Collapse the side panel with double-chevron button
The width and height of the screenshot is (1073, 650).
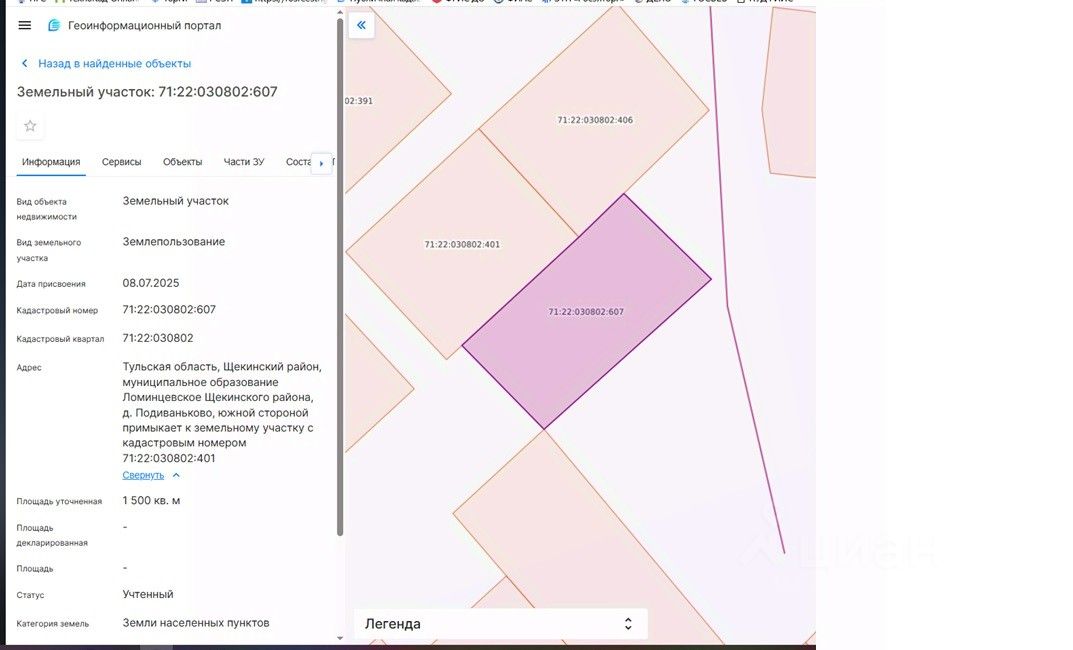pos(361,25)
